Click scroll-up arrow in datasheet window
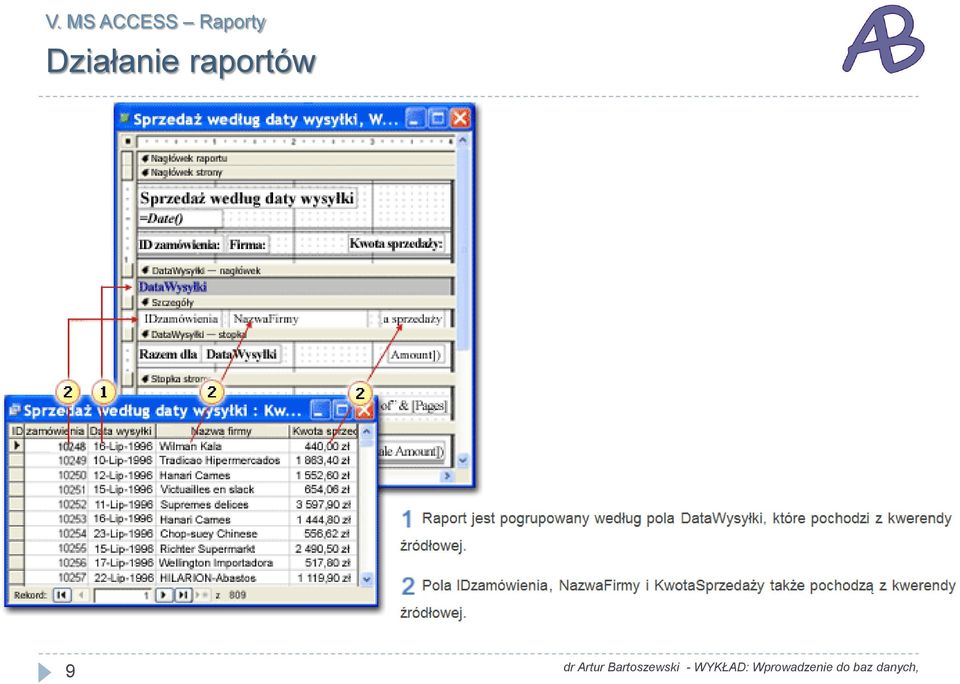This screenshot has height=684, width=960. point(367,432)
